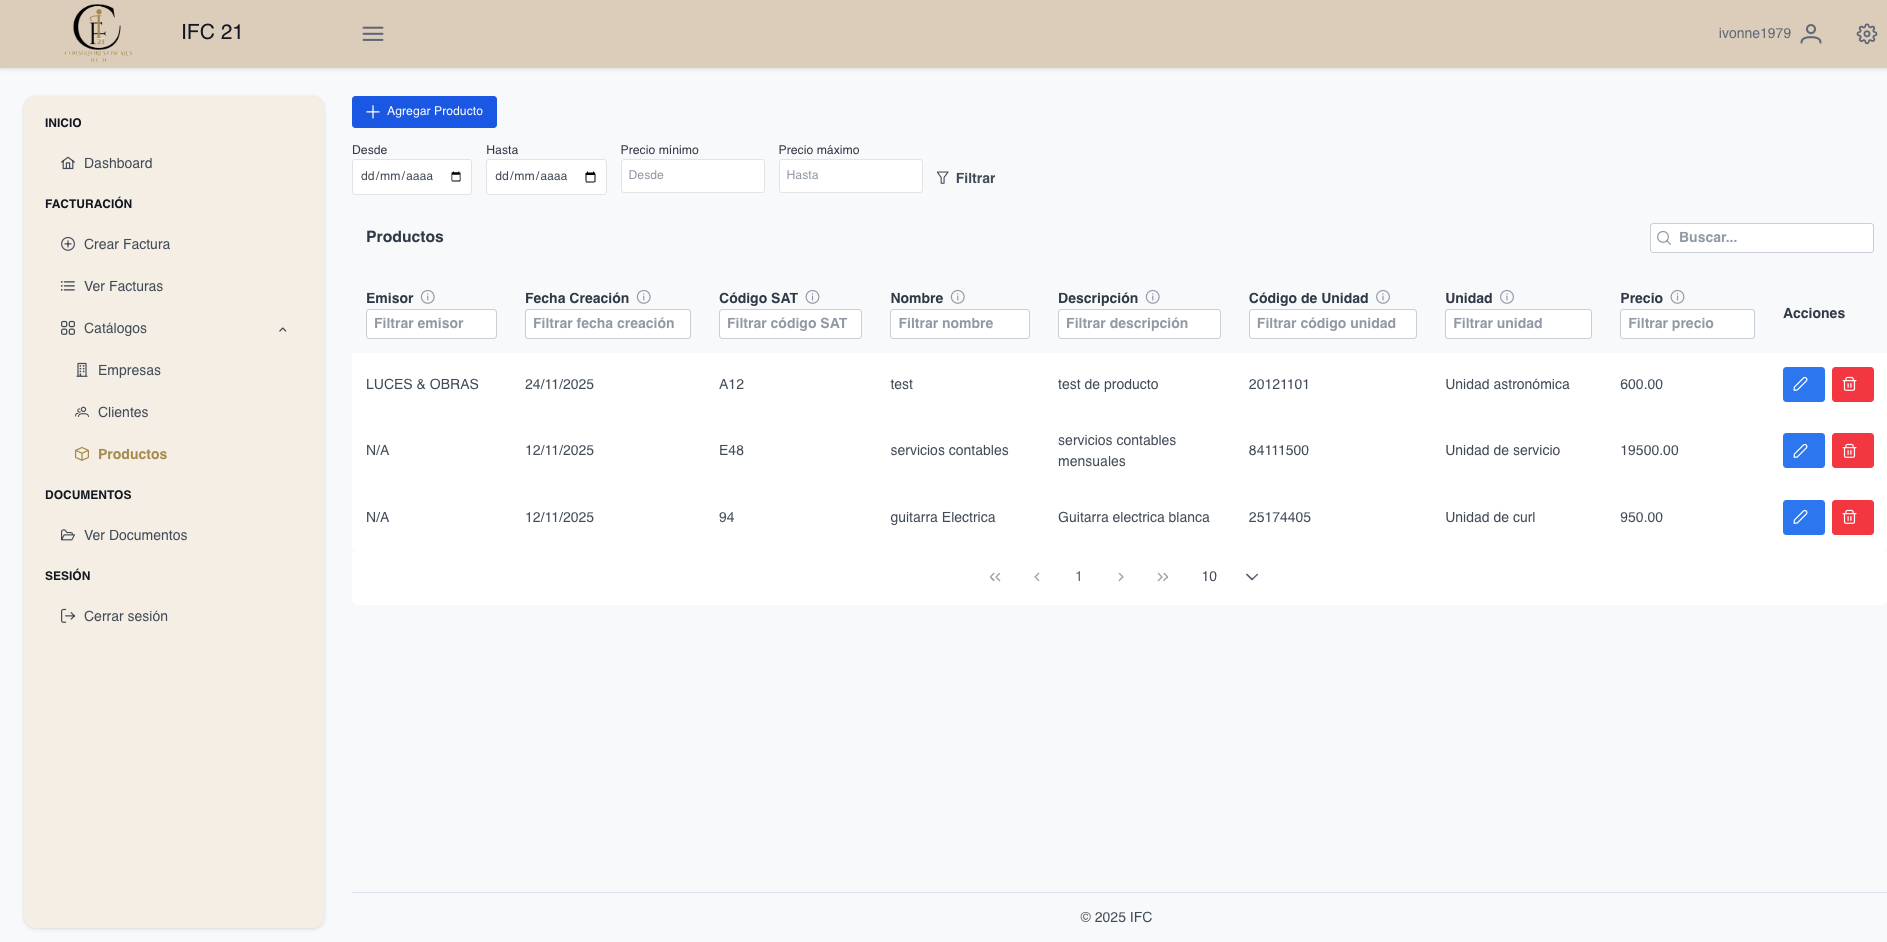Image resolution: width=1887 pixels, height=942 pixels.
Task: Edit the servicios contables product
Action: pos(1803,451)
